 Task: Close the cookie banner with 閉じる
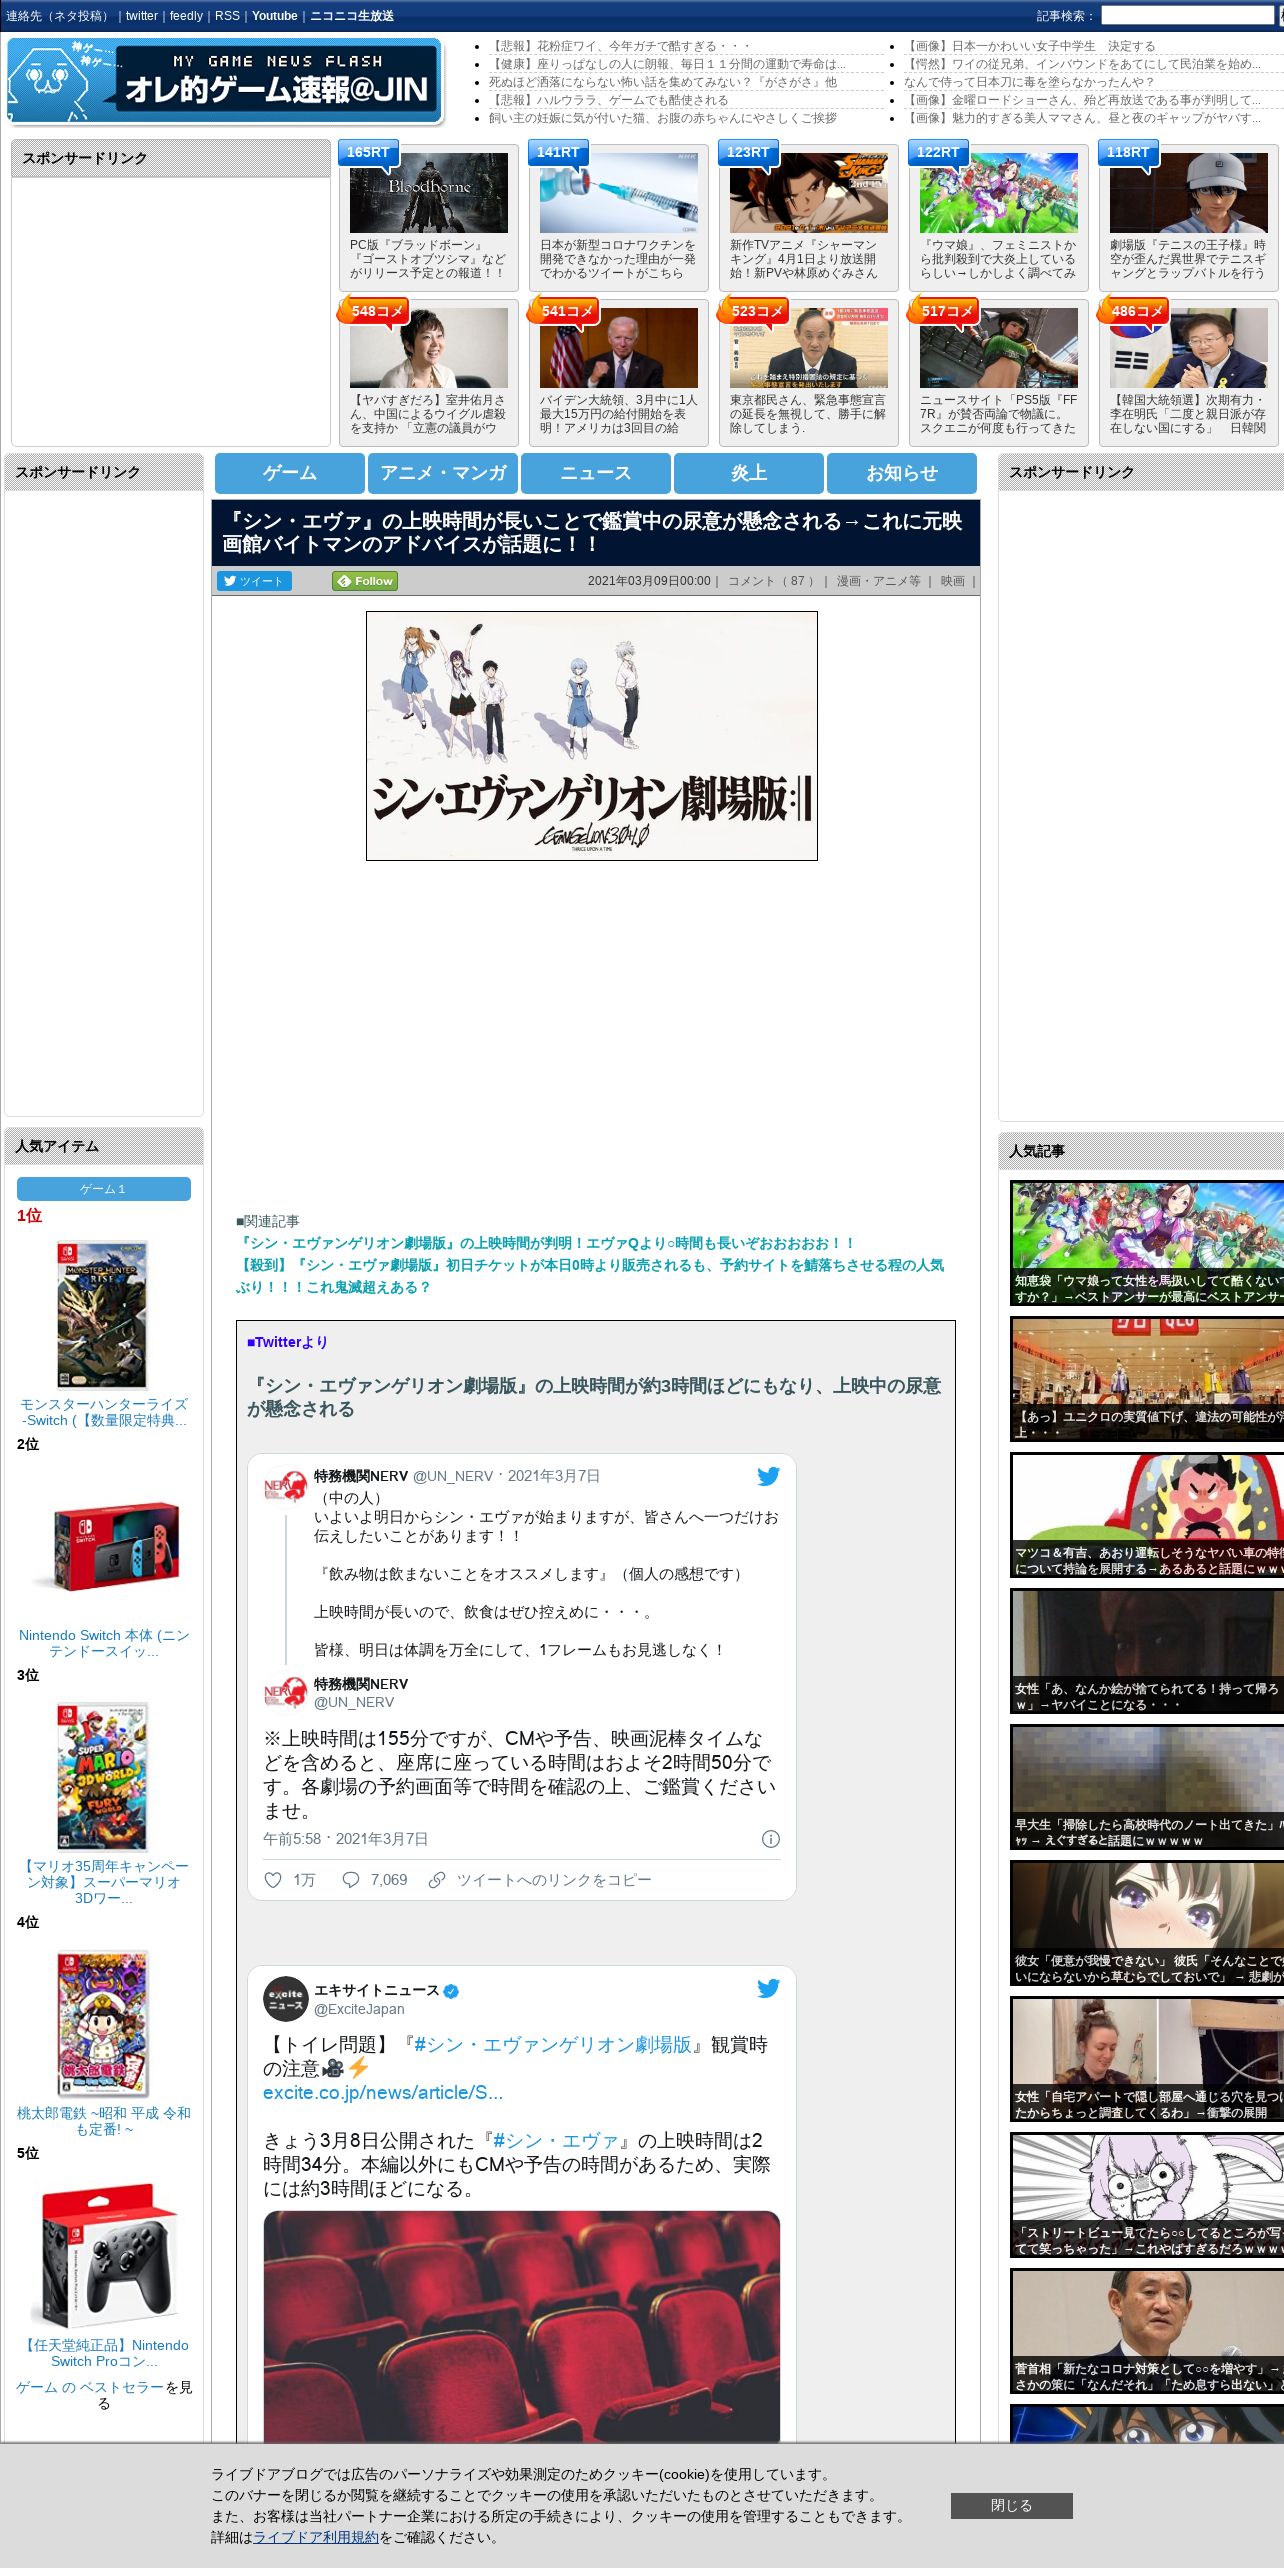(x=1011, y=2505)
